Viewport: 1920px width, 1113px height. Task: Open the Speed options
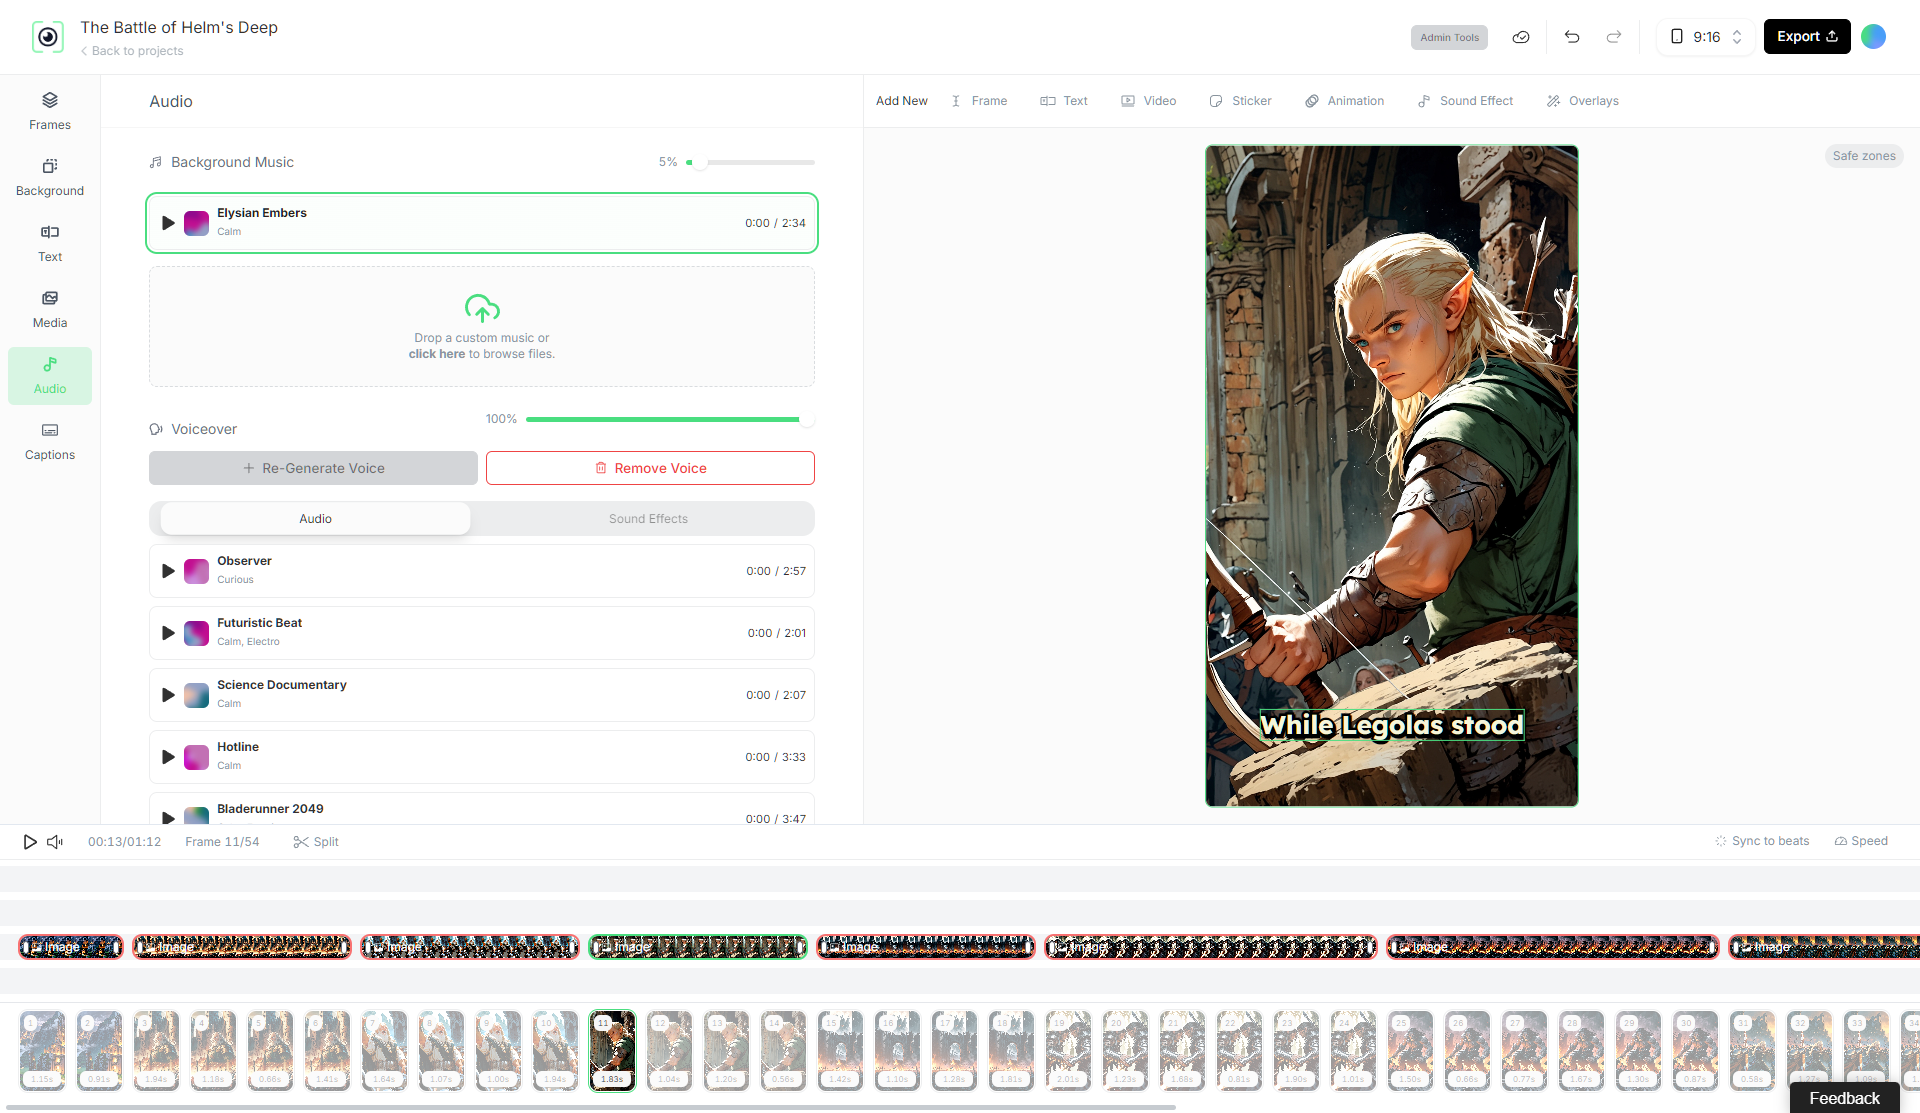1861,841
